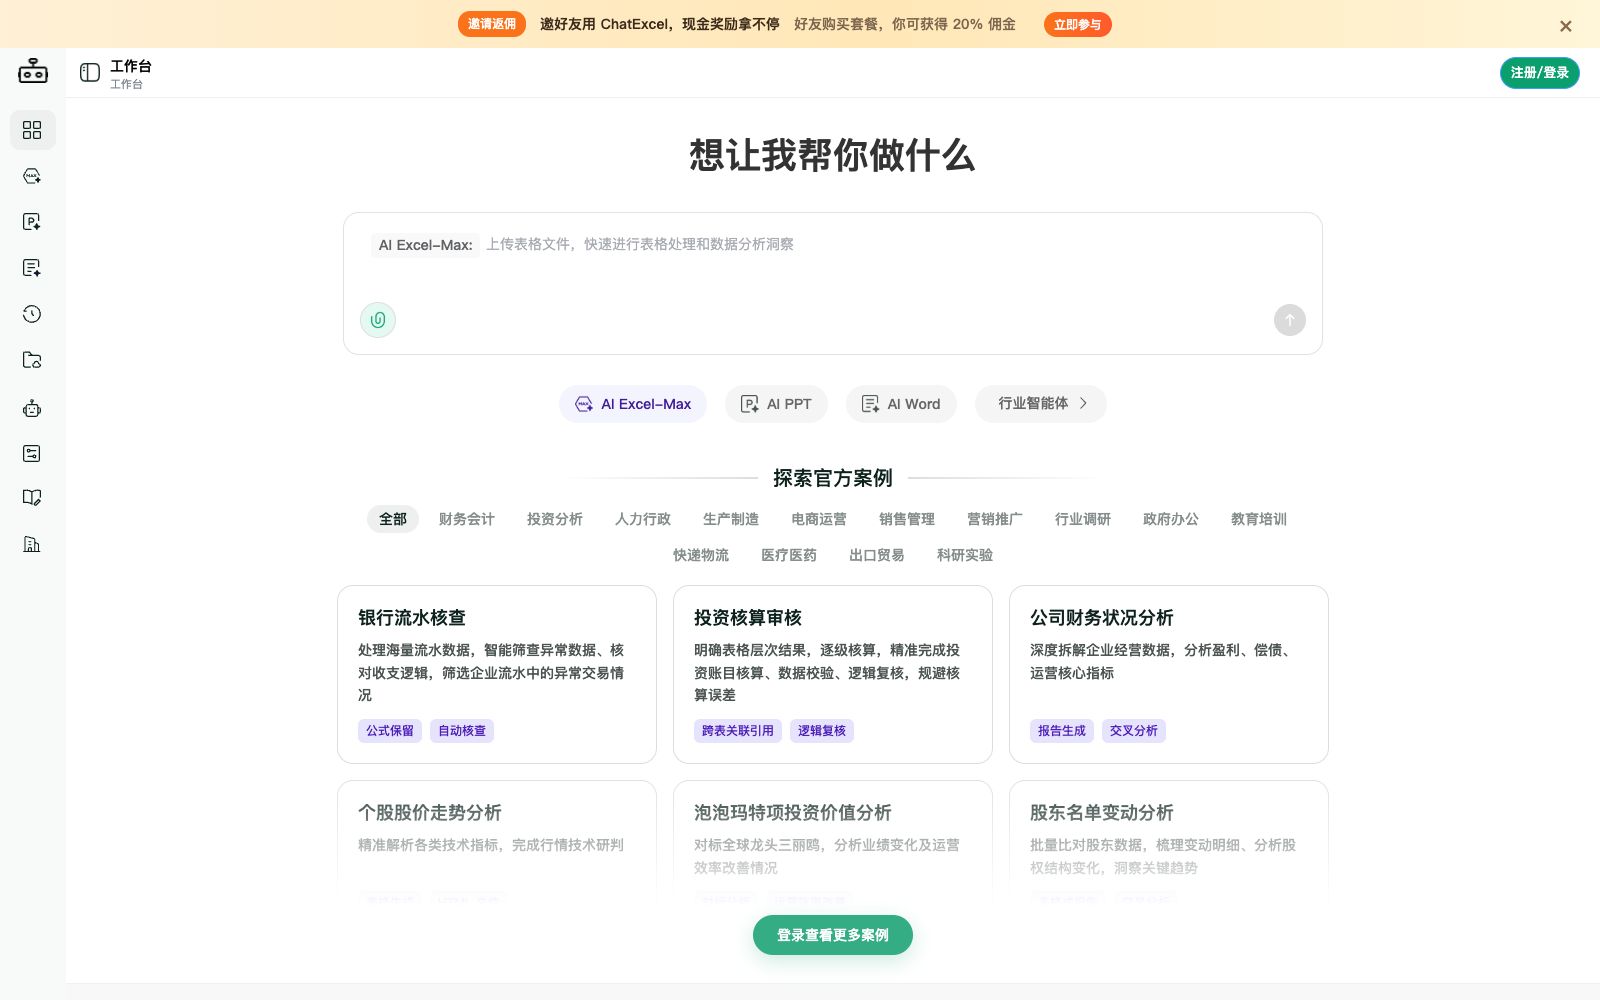This screenshot has height=1000, width=1600.
Task: Select the 人力行政 category tab
Action: 643,519
